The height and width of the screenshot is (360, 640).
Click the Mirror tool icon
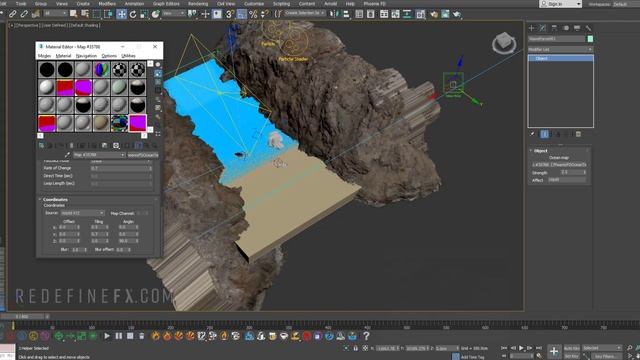[335, 14]
